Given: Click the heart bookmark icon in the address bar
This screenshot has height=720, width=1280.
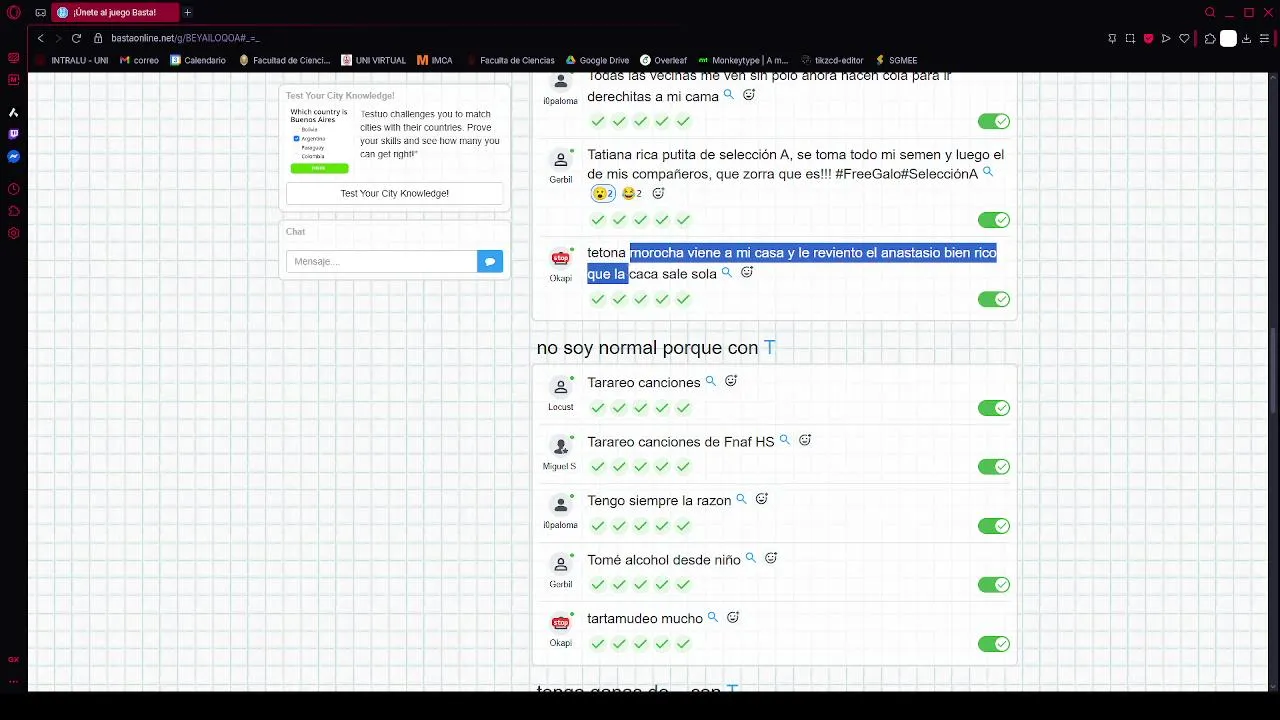Looking at the screenshot, I should point(1184,38).
